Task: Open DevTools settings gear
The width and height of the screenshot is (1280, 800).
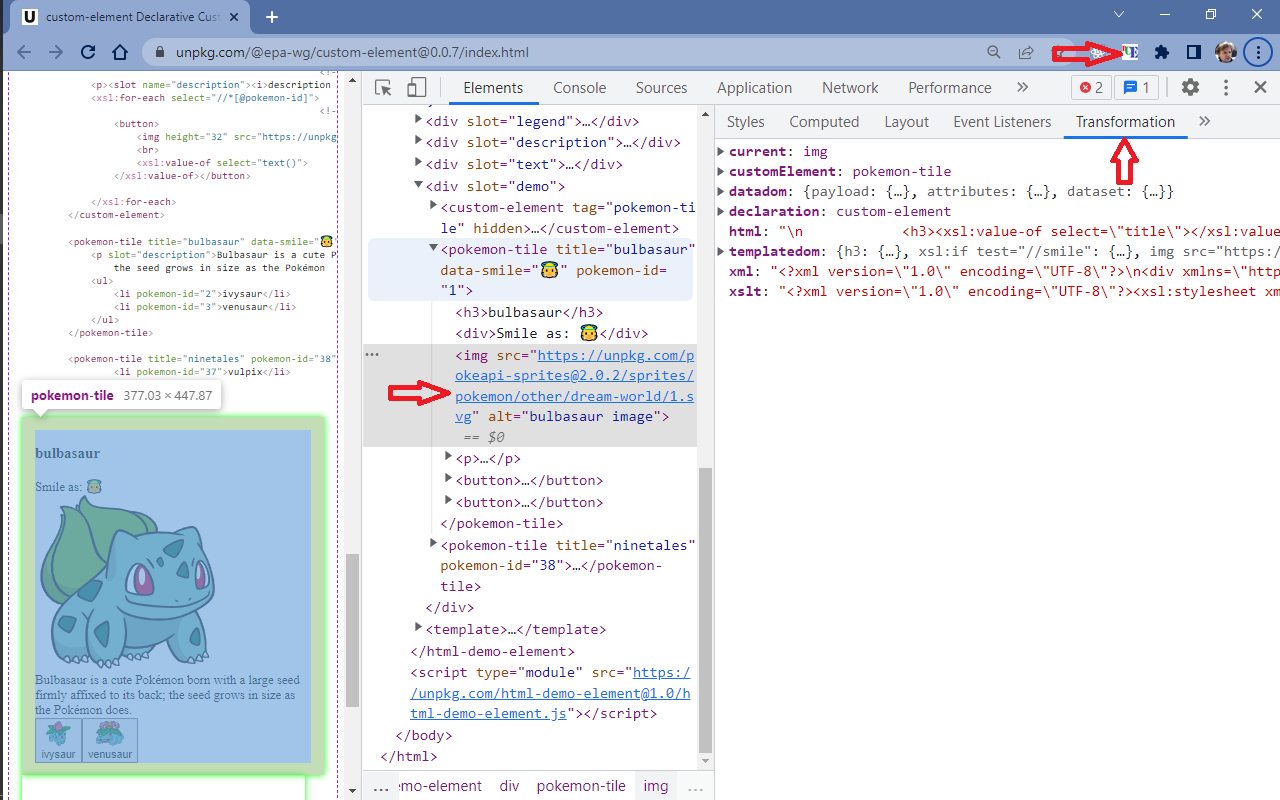Action: pyautogui.click(x=1190, y=88)
